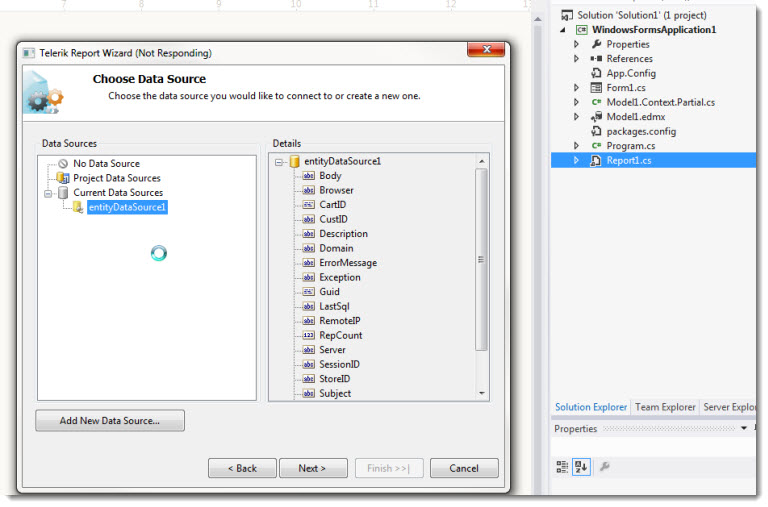Click the CartID field type icon

tap(309, 205)
